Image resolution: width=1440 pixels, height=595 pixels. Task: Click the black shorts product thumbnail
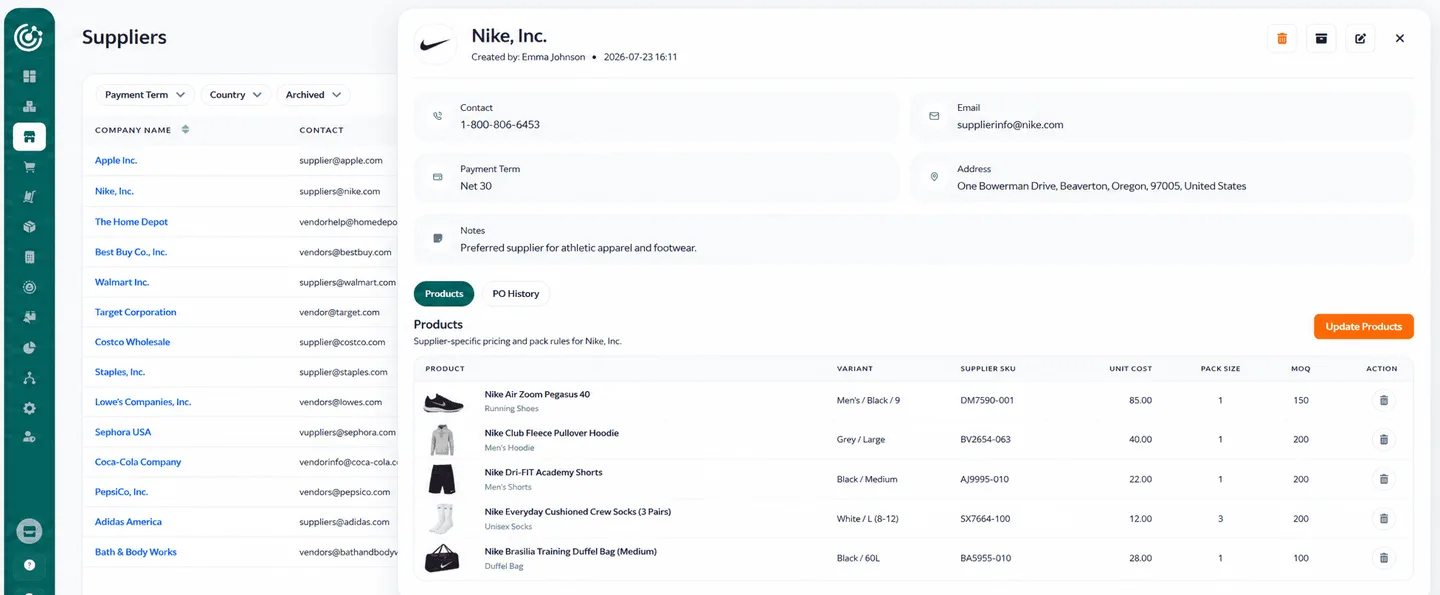click(442, 479)
